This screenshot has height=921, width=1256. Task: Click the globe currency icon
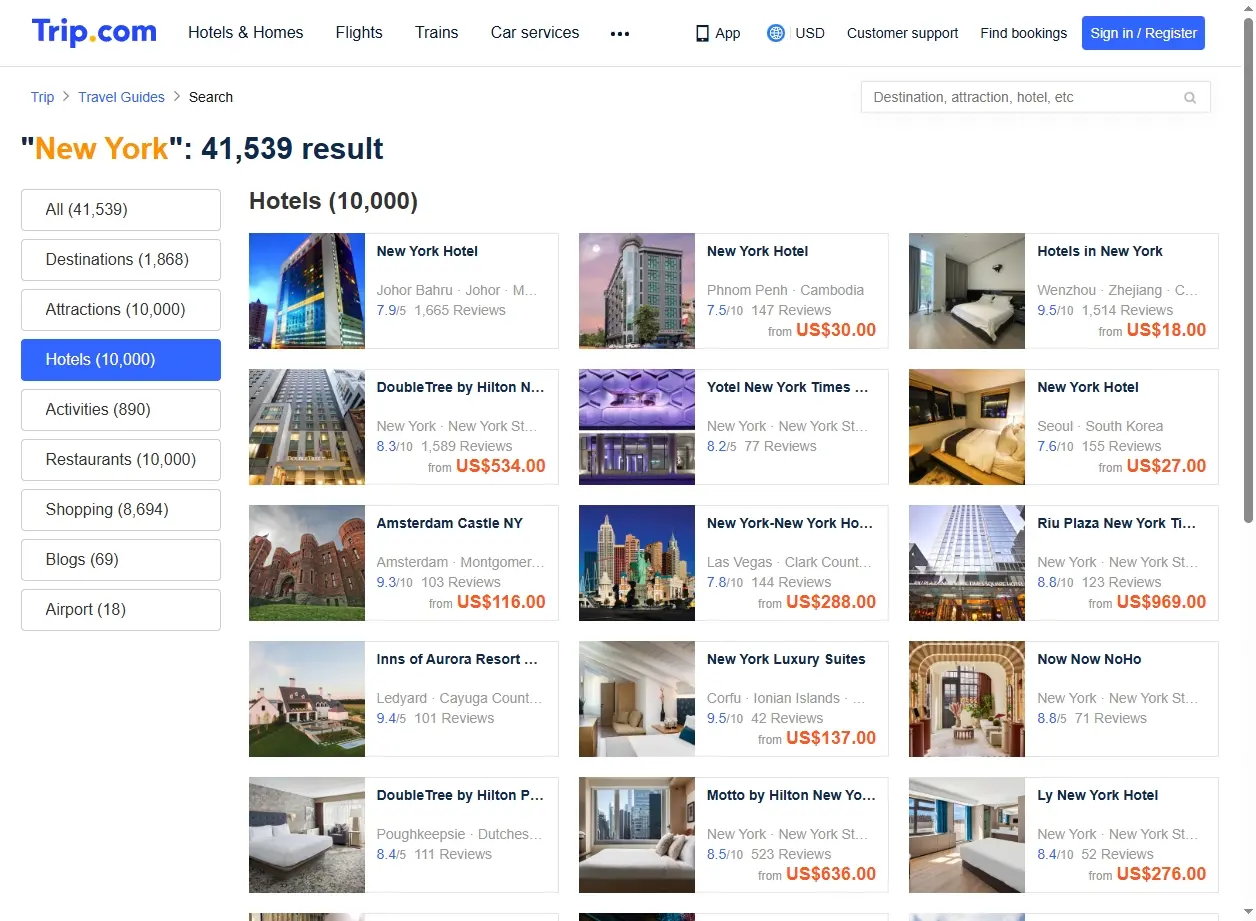point(776,33)
